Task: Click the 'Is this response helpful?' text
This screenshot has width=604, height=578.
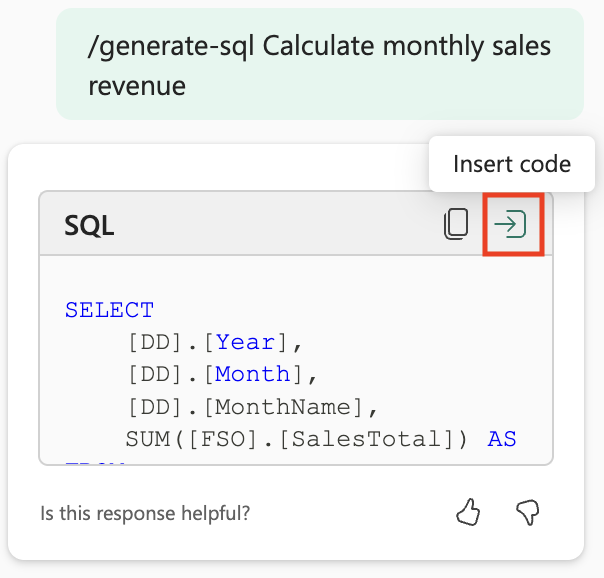Action: 145,513
